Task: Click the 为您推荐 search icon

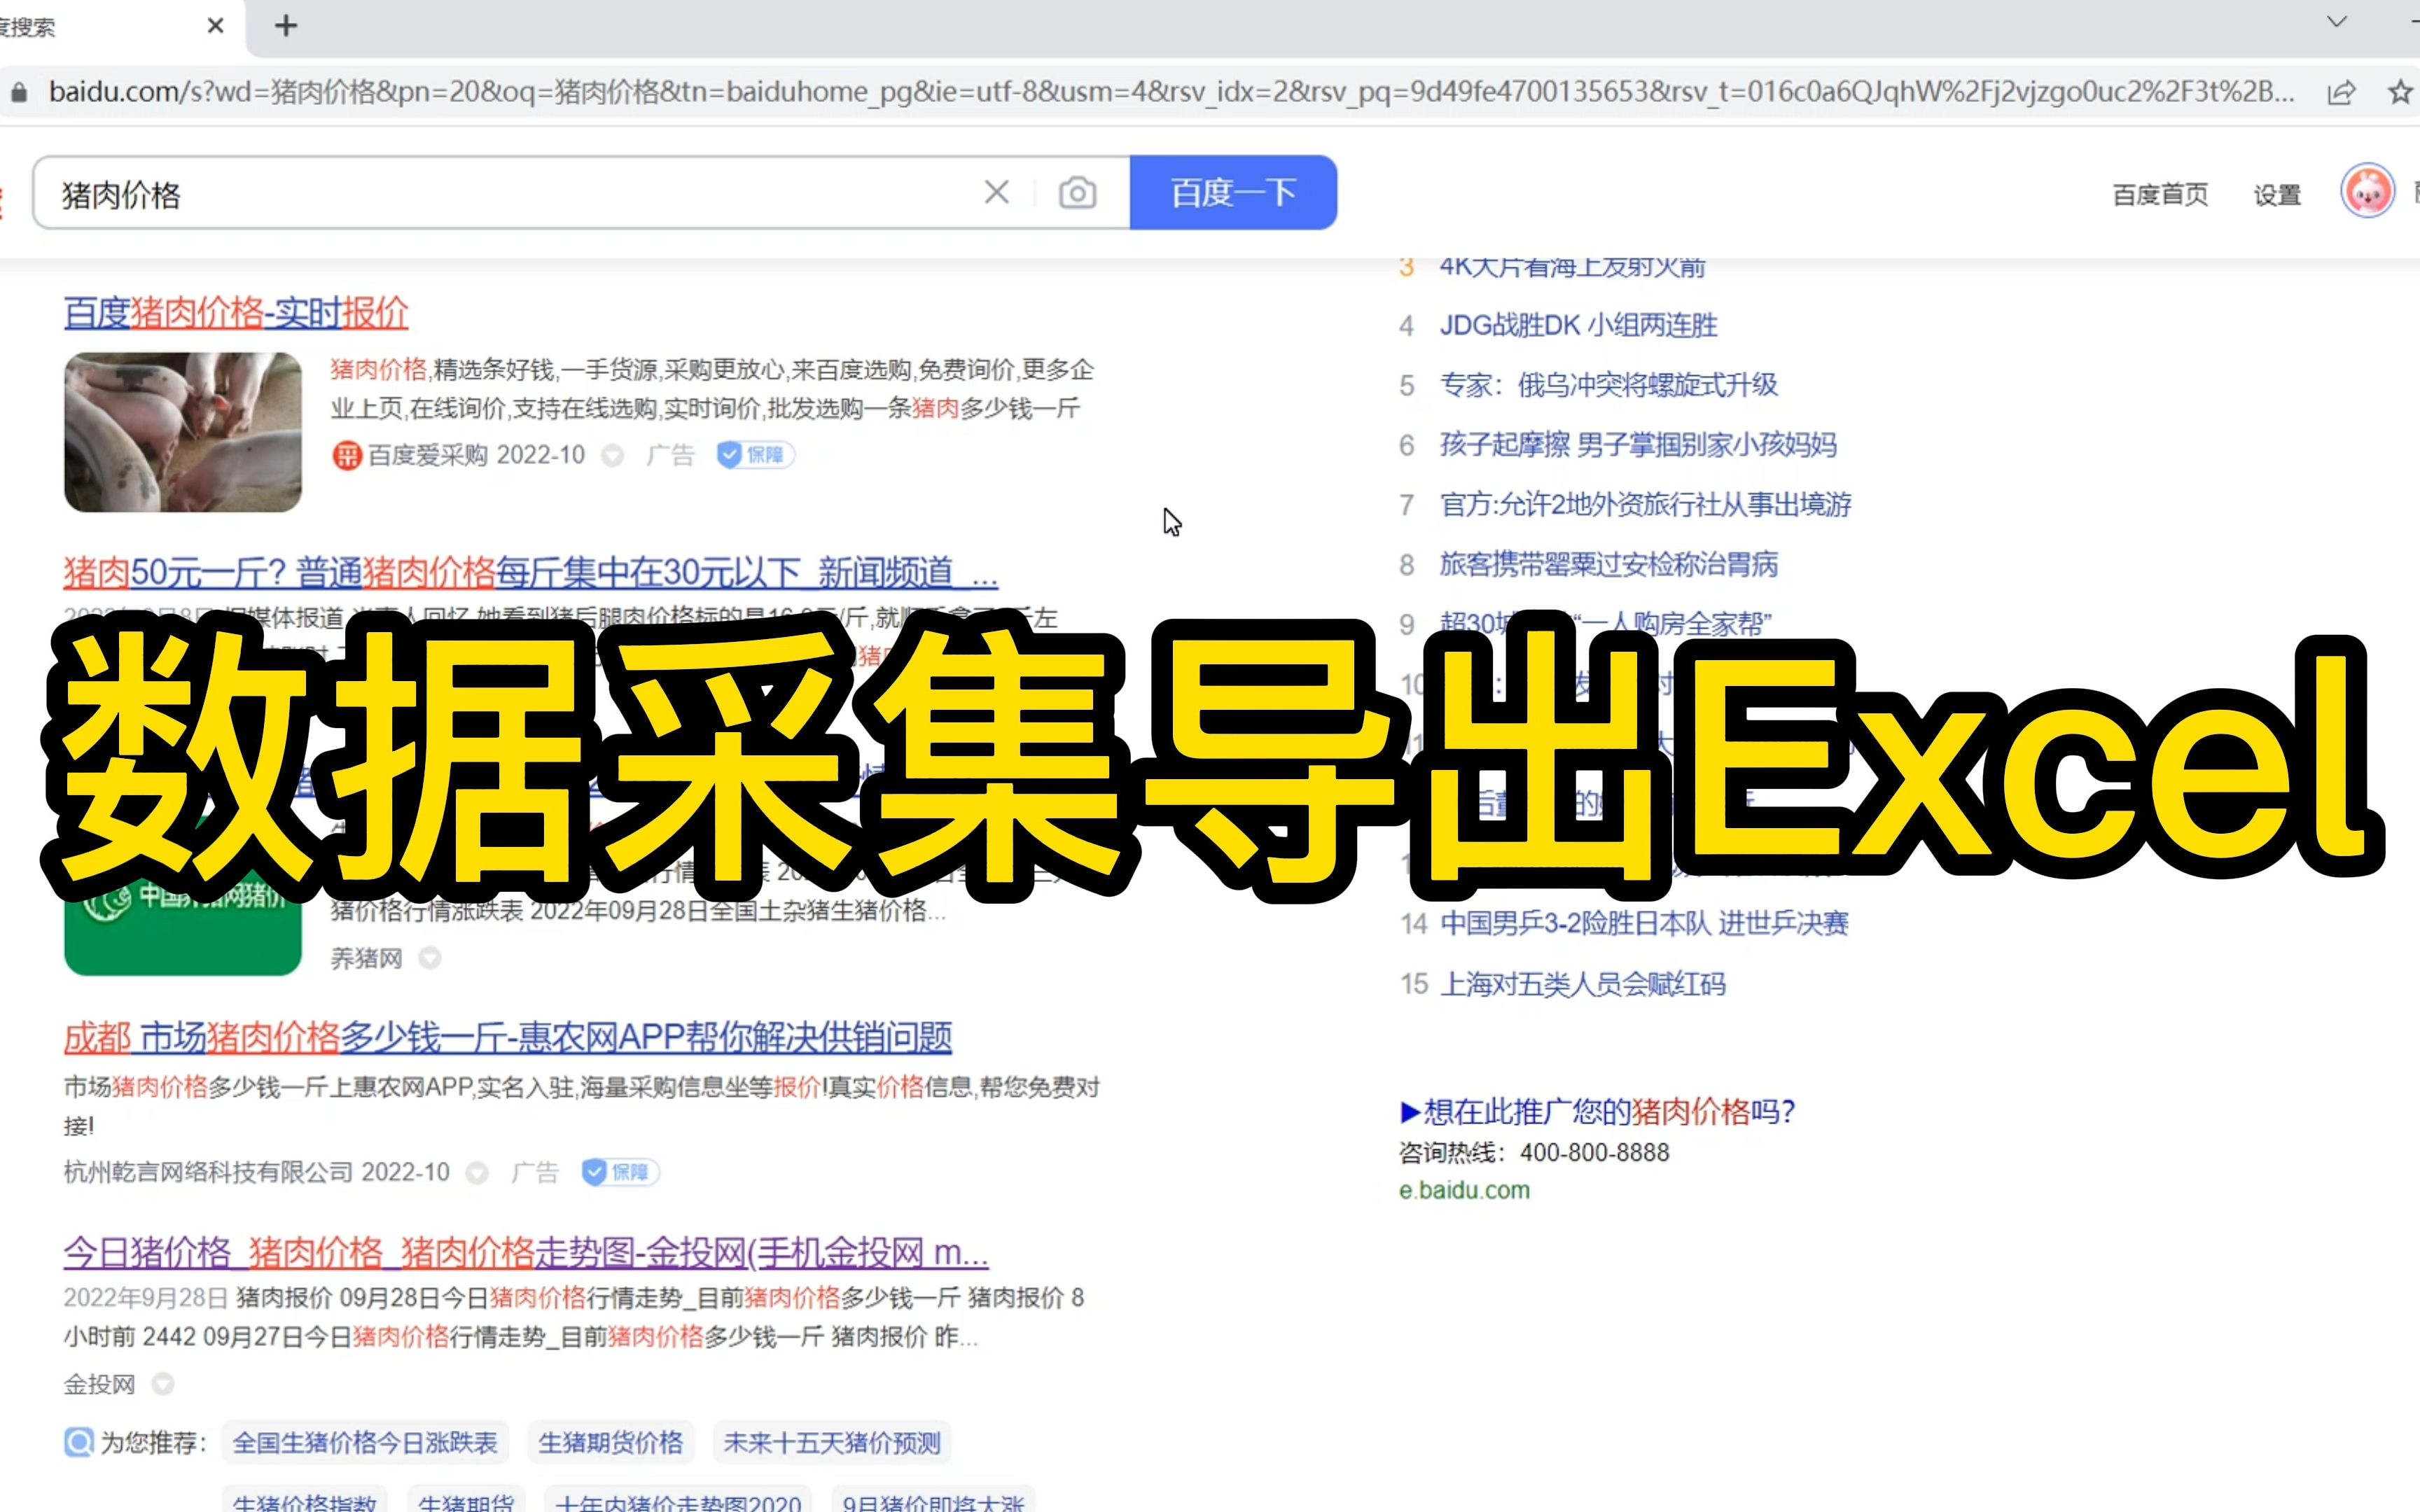Action: (79, 1442)
